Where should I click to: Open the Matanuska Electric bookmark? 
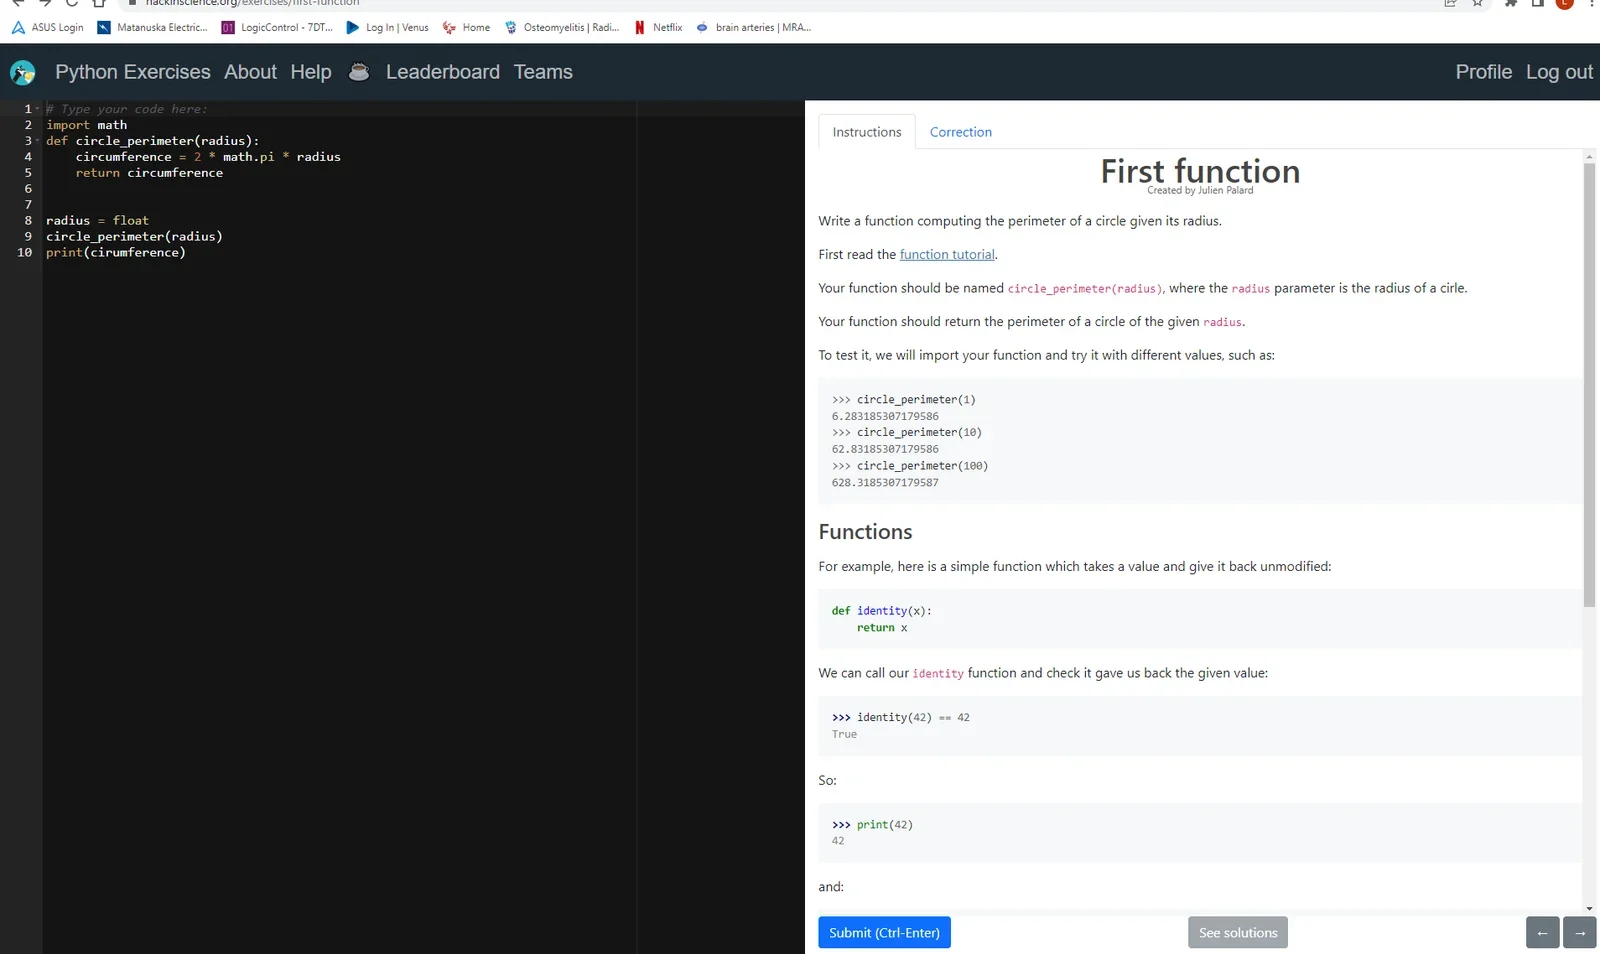[x=152, y=27]
